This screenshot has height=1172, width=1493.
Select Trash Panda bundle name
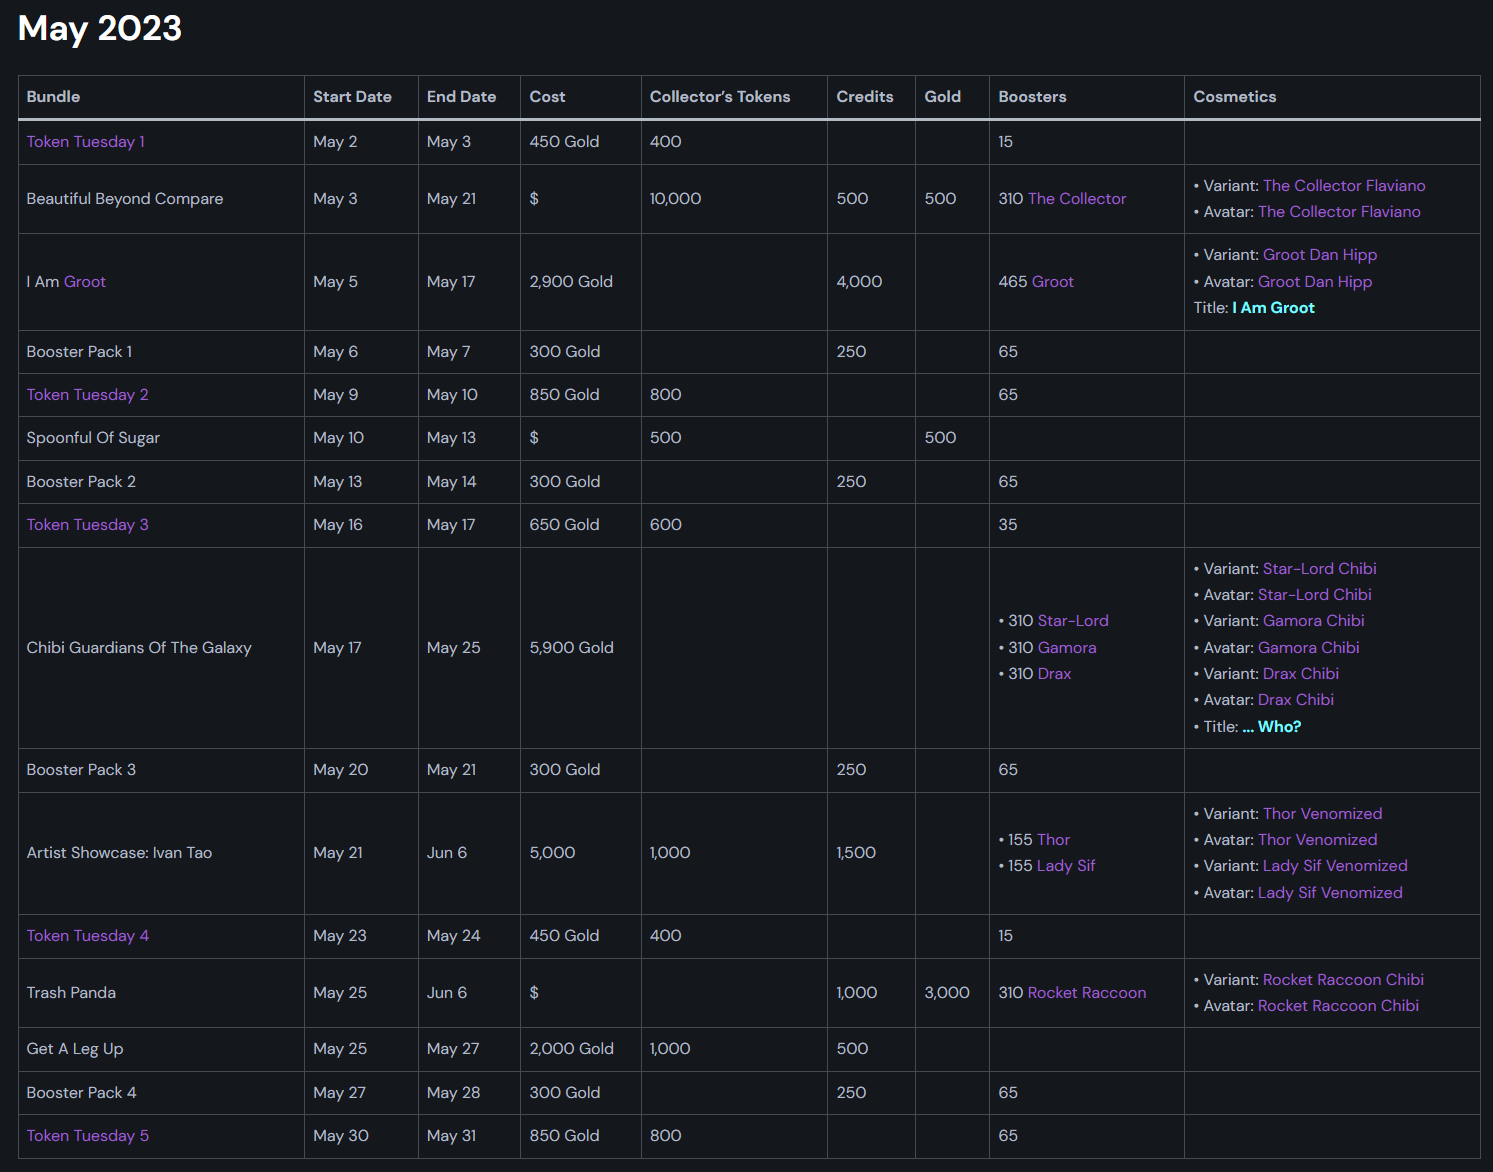[71, 993]
